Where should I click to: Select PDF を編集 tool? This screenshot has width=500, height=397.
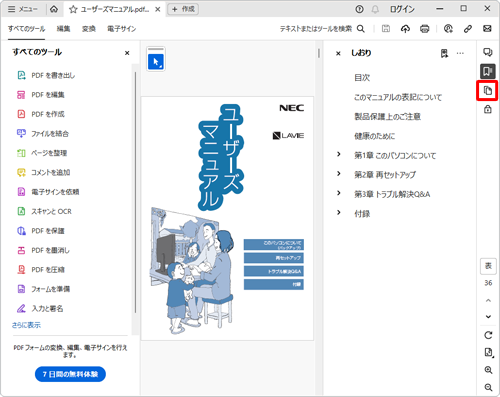(x=41, y=95)
